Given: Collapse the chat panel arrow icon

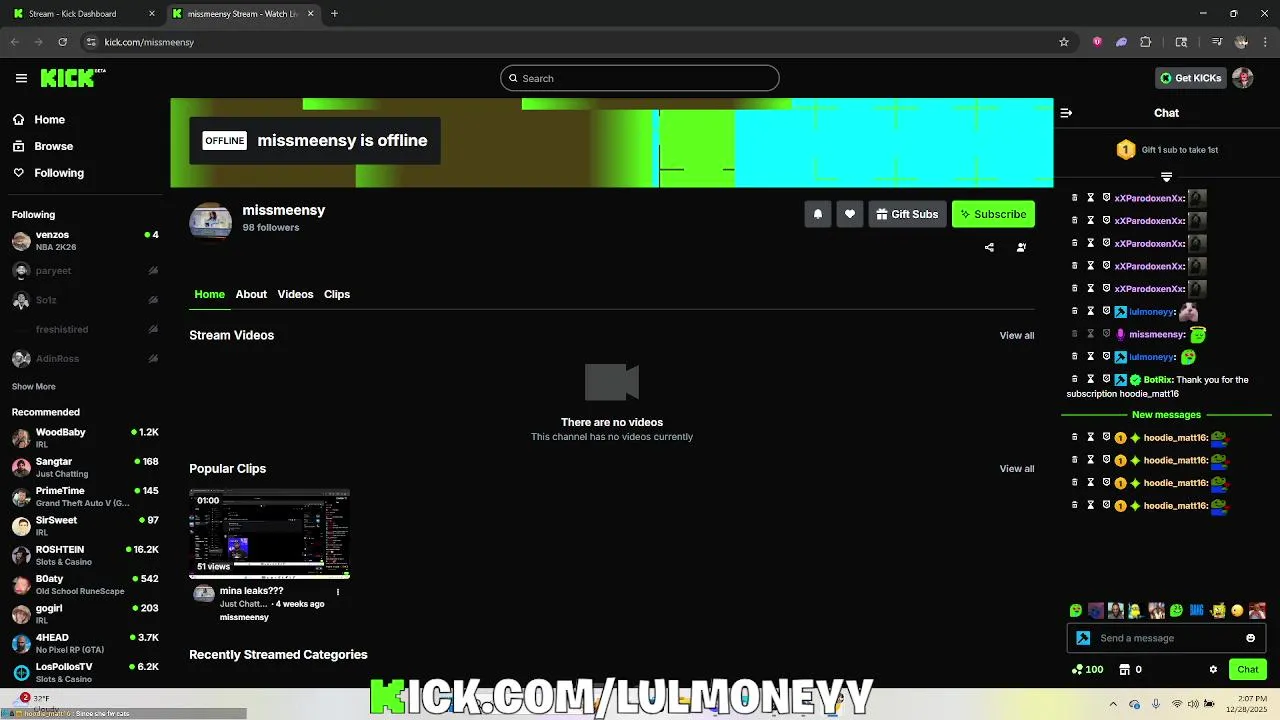Looking at the screenshot, I should point(1066,113).
